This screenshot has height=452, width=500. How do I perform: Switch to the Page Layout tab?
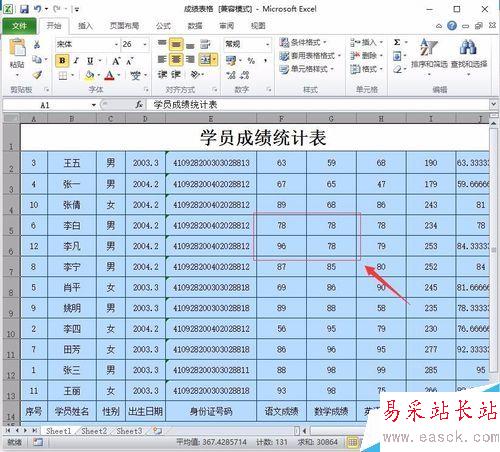124,26
